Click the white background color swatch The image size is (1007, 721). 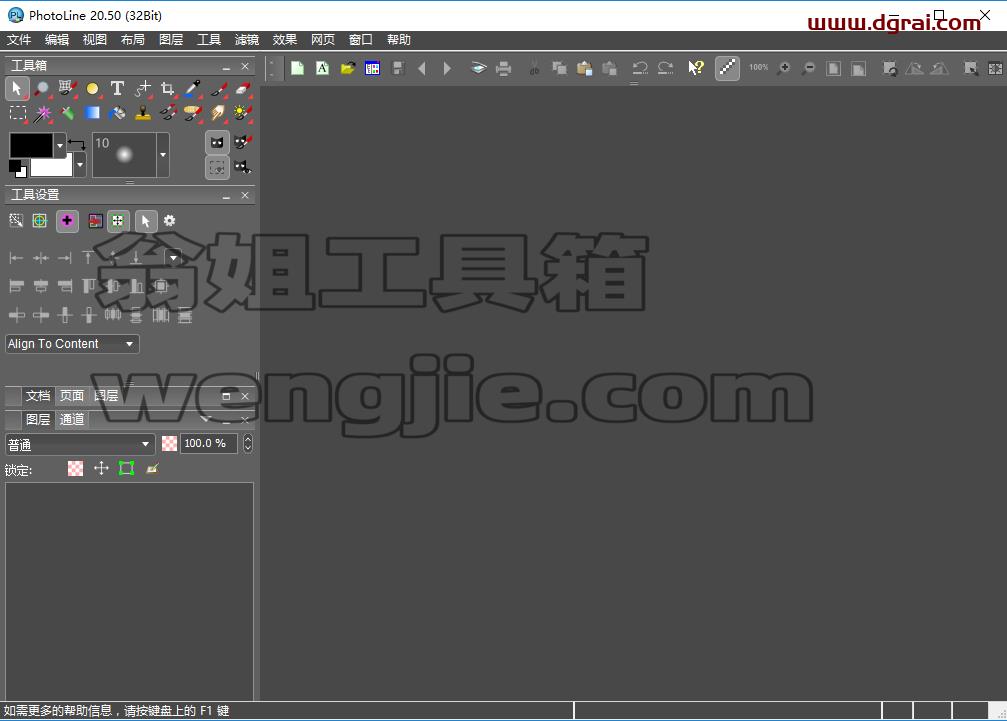(x=51, y=167)
